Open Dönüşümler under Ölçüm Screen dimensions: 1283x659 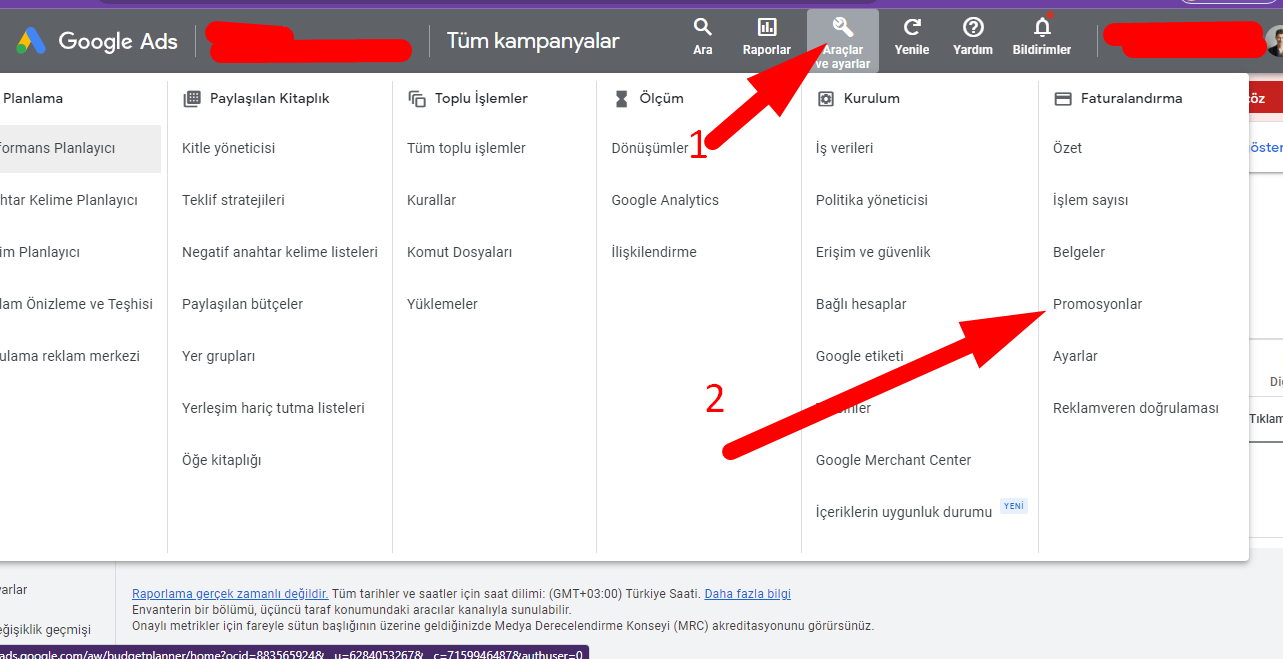point(650,148)
